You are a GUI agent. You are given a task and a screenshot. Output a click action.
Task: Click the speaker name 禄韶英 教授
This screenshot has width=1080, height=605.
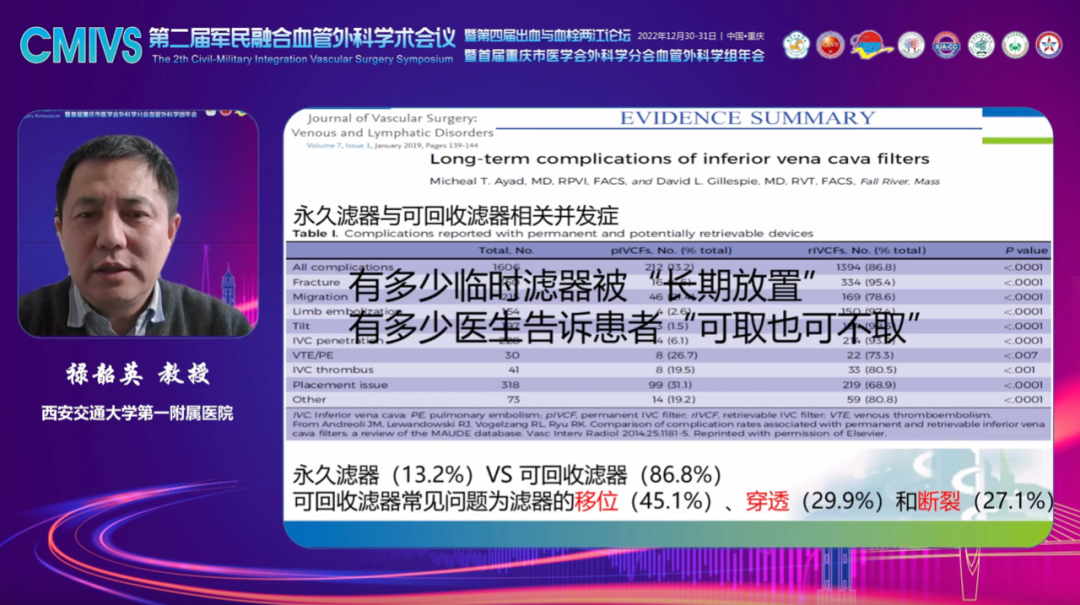(138, 374)
